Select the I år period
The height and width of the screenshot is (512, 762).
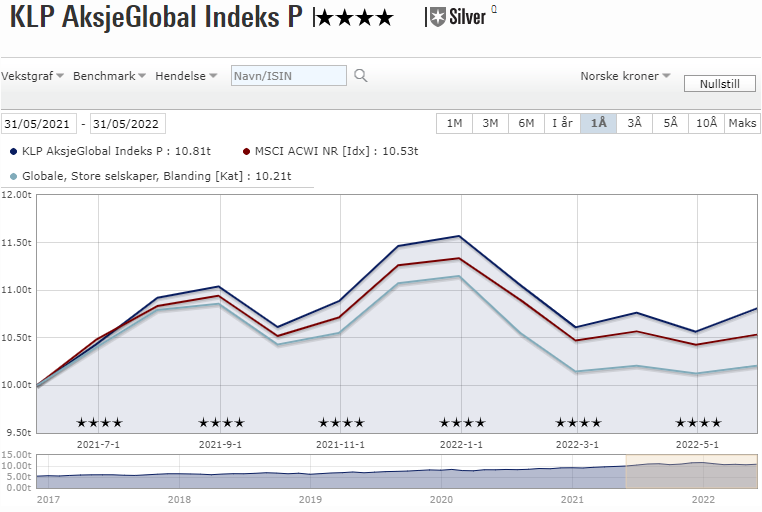[562, 123]
